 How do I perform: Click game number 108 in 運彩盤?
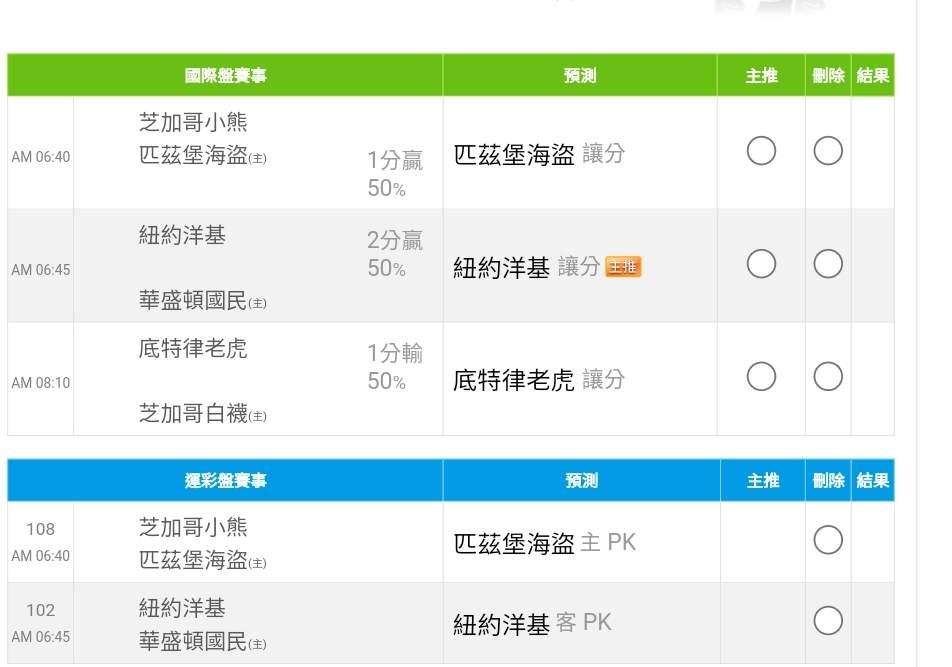point(41,529)
